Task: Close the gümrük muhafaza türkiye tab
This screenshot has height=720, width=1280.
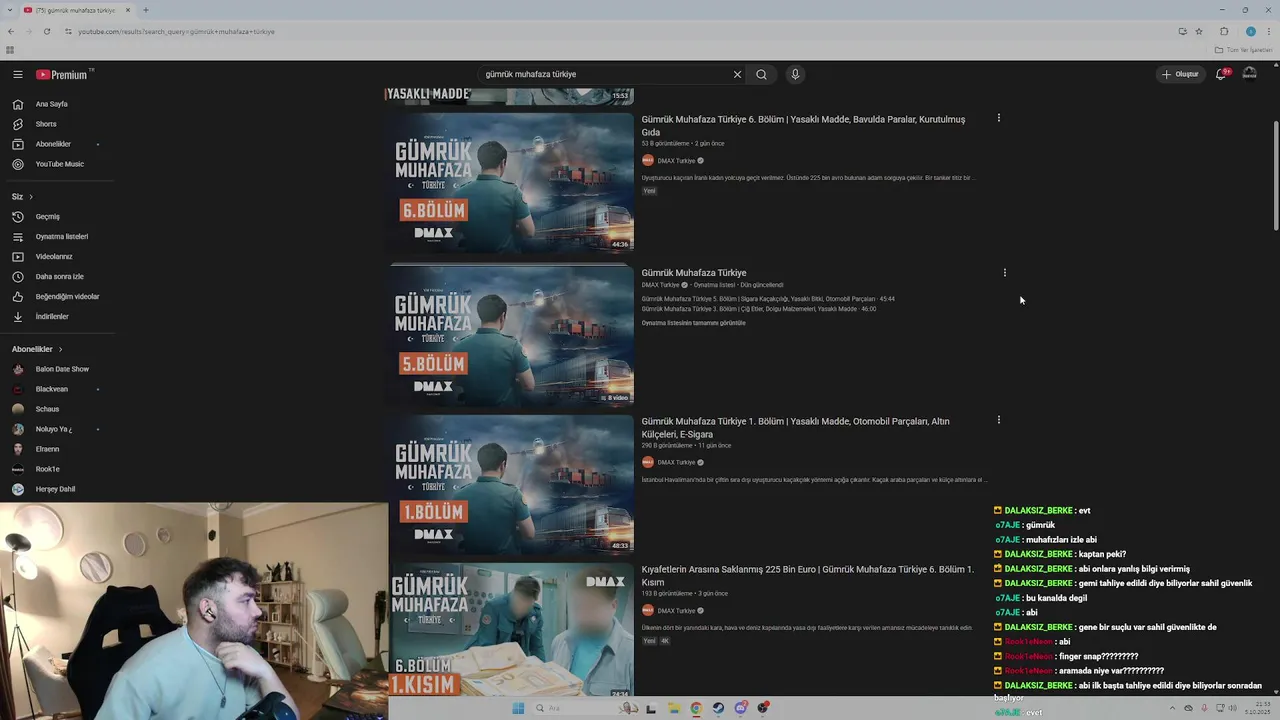Action: pyautogui.click(x=128, y=10)
